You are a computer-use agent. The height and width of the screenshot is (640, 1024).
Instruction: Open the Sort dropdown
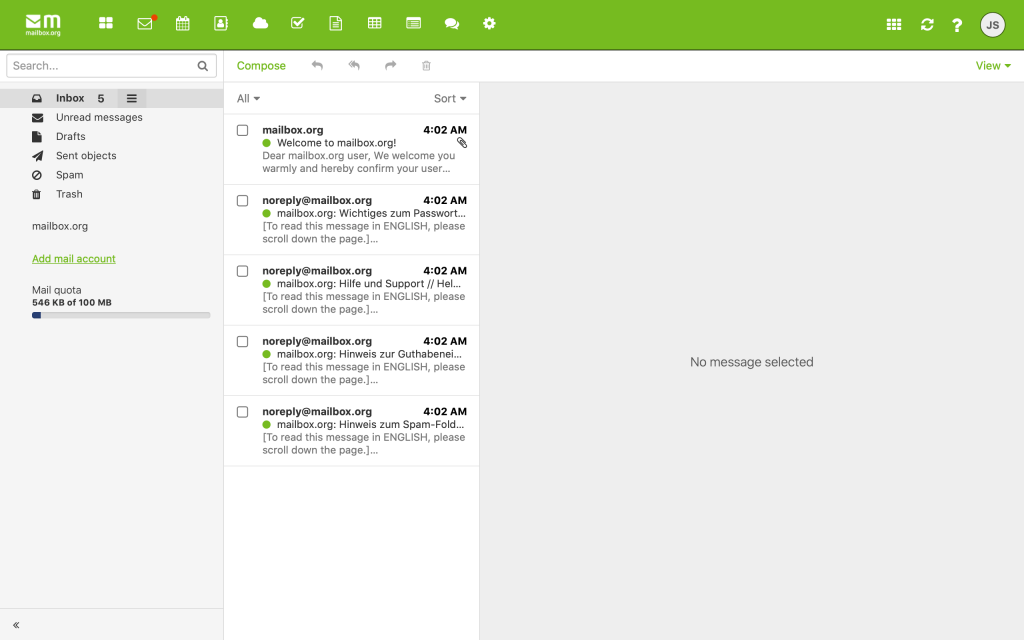click(450, 99)
